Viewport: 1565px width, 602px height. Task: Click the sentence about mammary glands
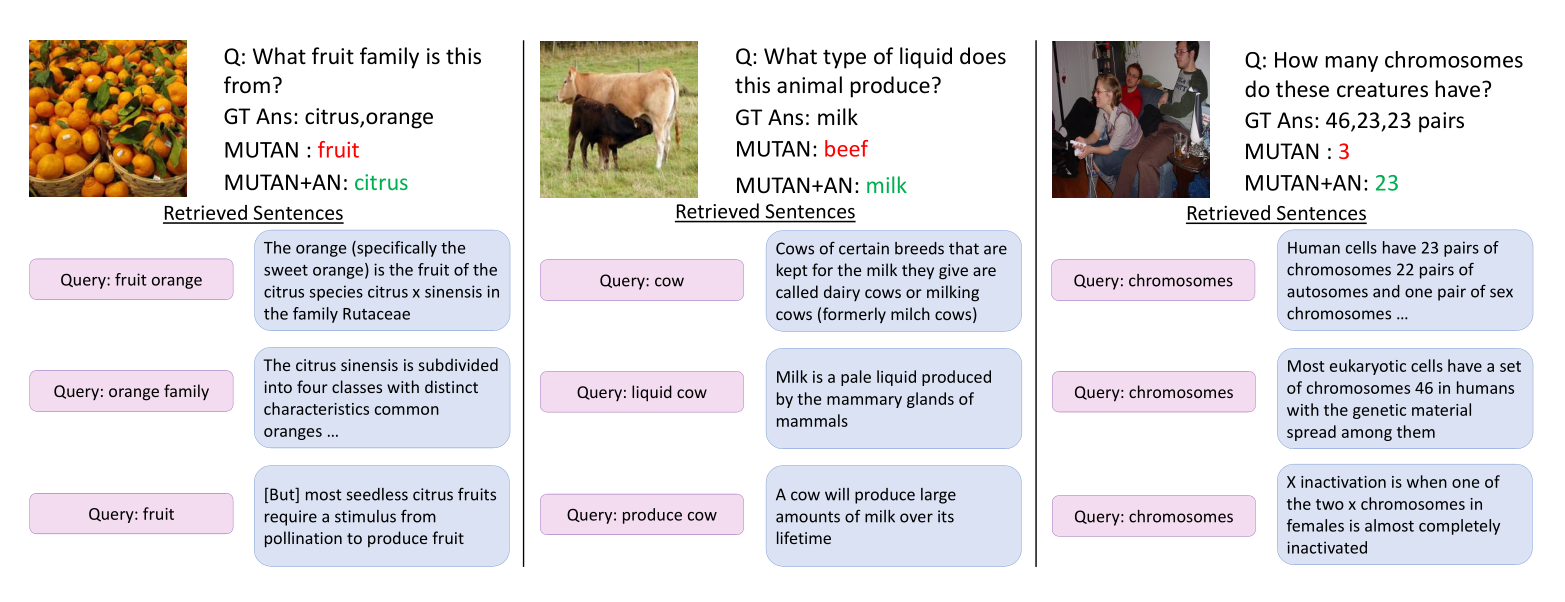pyautogui.click(x=893, y=398)
